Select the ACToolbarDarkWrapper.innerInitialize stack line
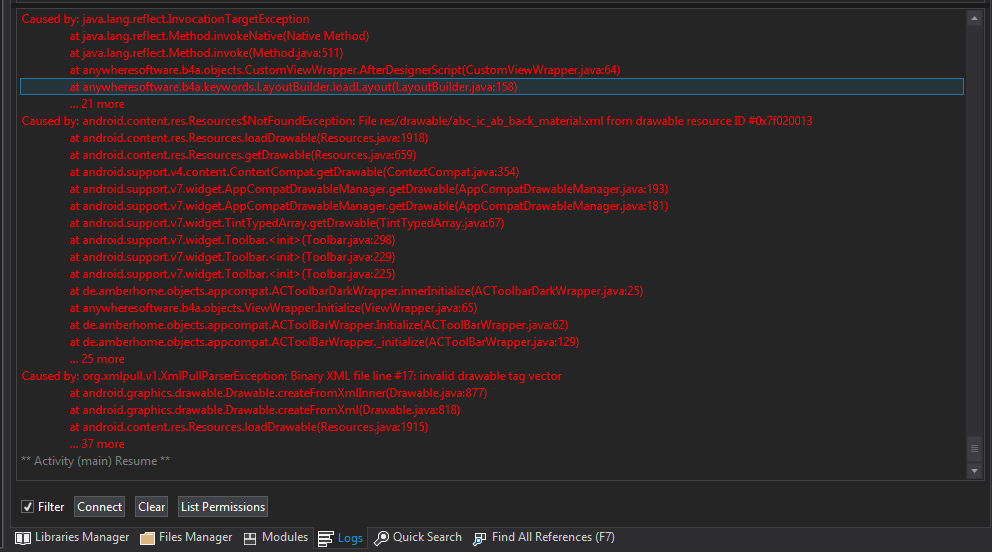992x552 pixels. (x=356, y=291)
